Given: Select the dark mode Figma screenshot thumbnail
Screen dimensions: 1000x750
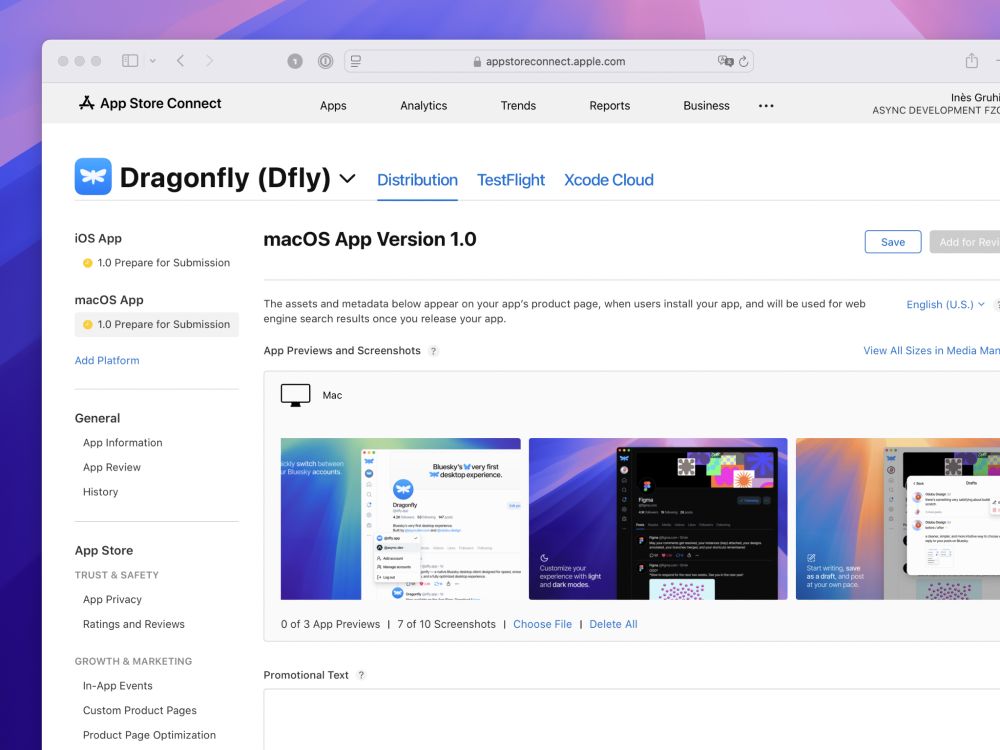Looking at the screenshot, I should point(658,518).
